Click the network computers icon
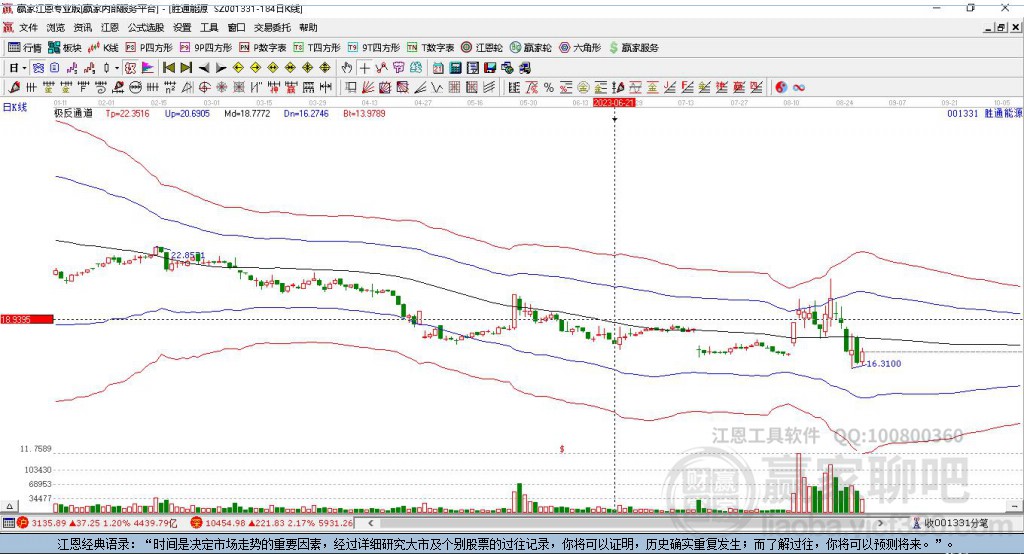 507,68
